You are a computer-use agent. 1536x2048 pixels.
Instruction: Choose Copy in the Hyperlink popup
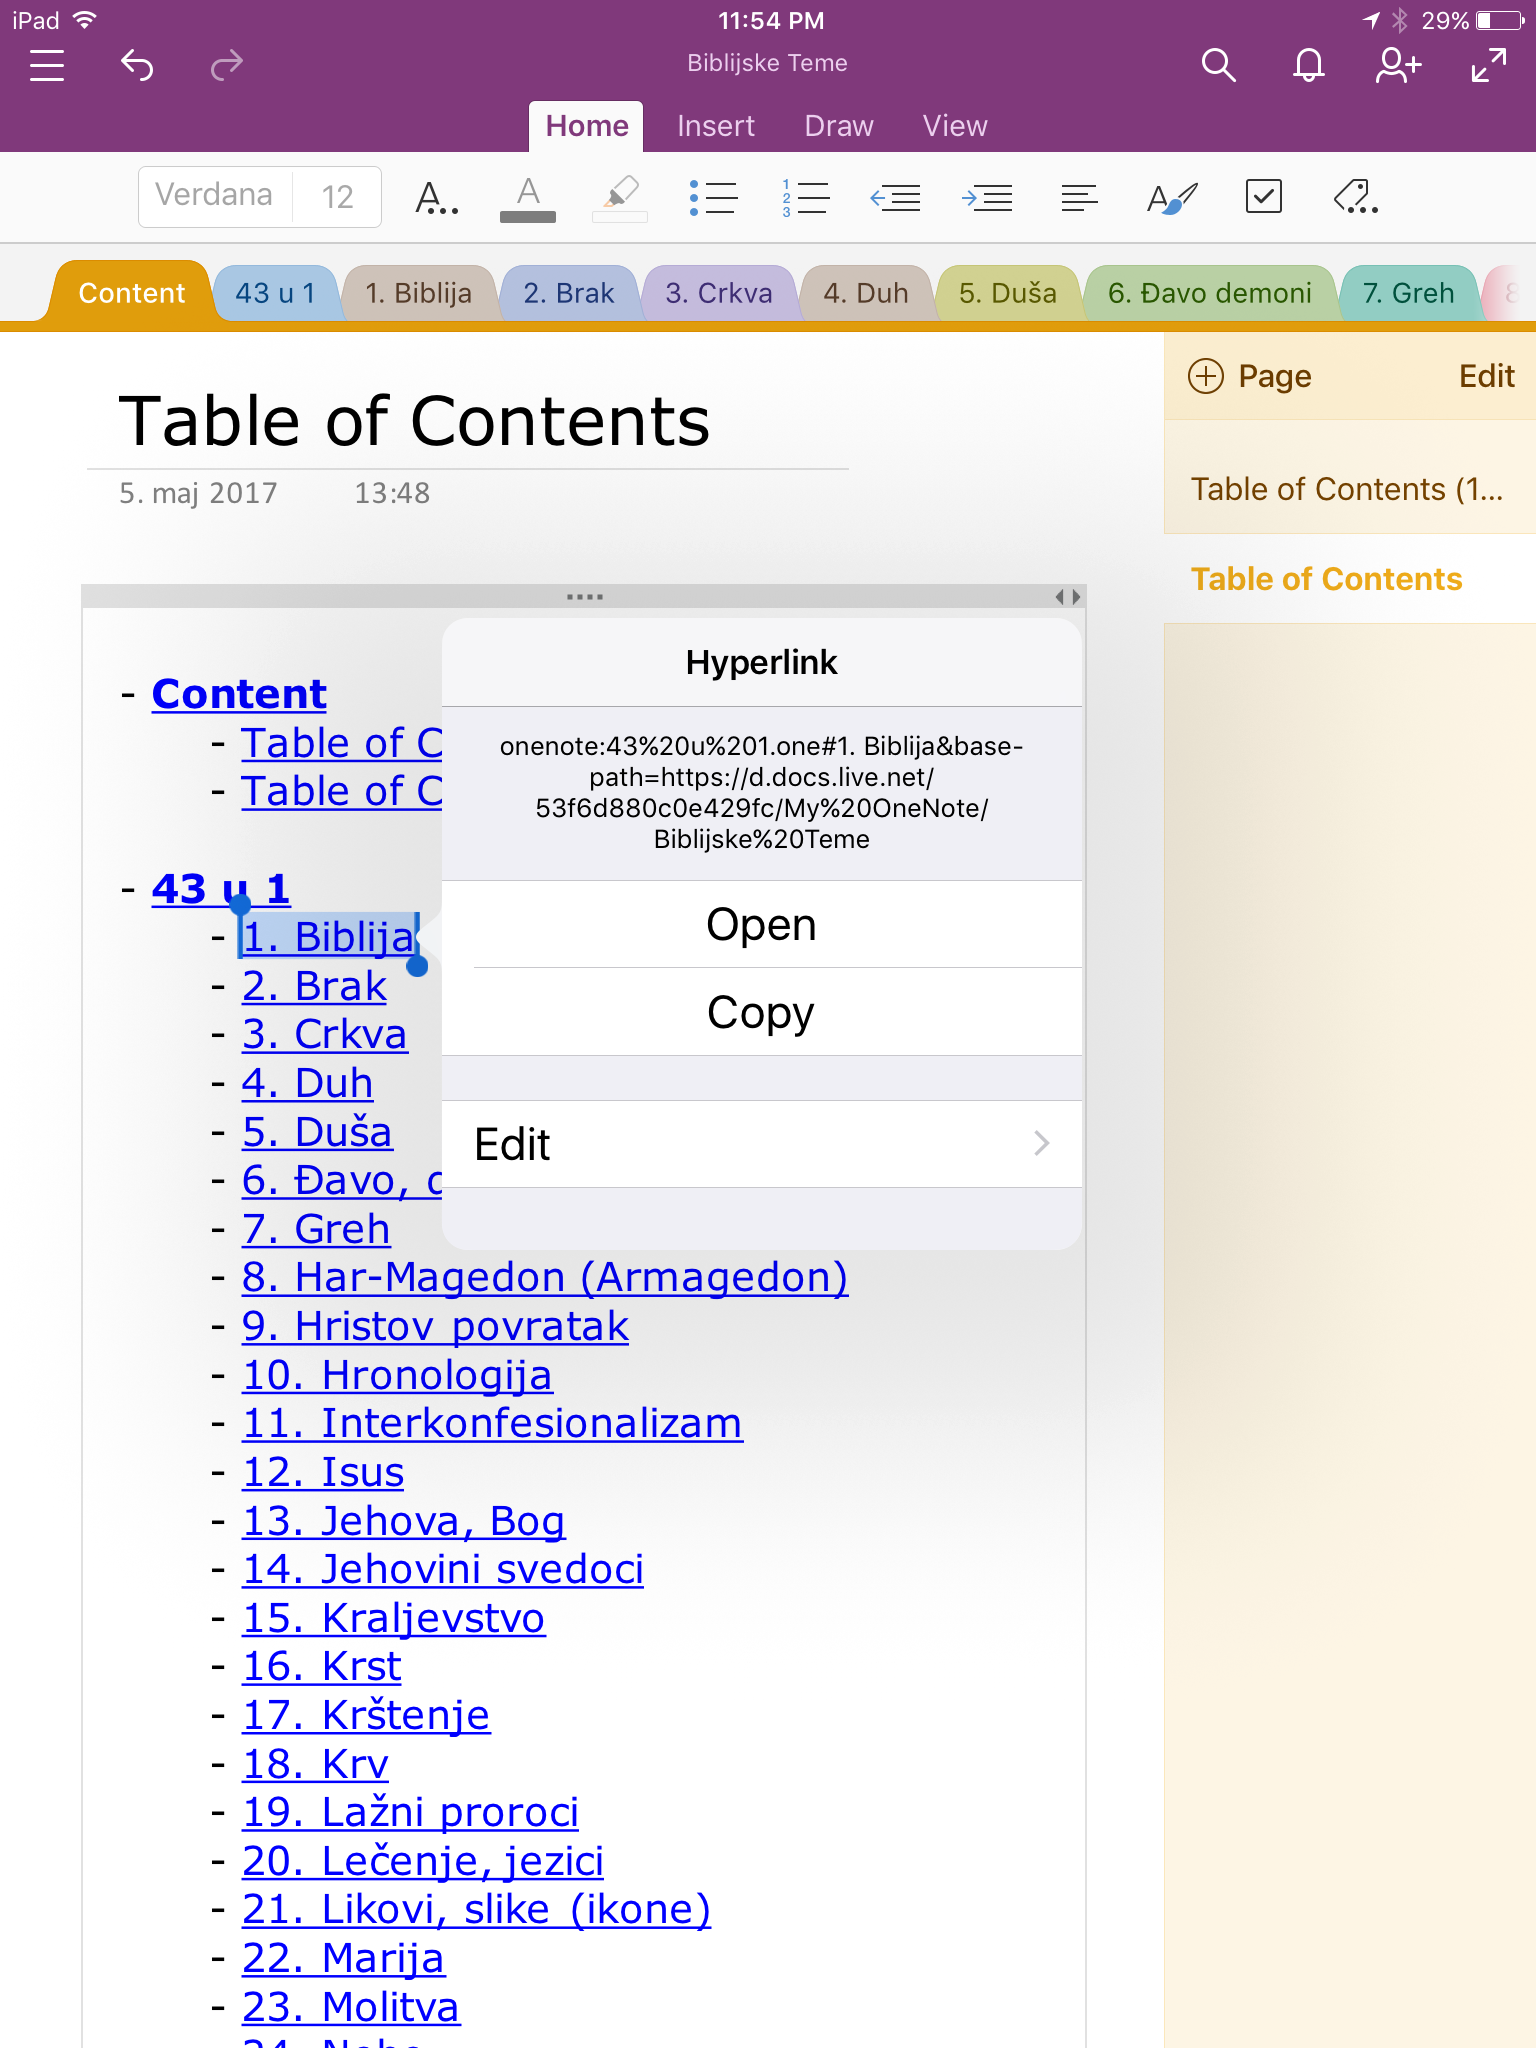click(761, 1012)
